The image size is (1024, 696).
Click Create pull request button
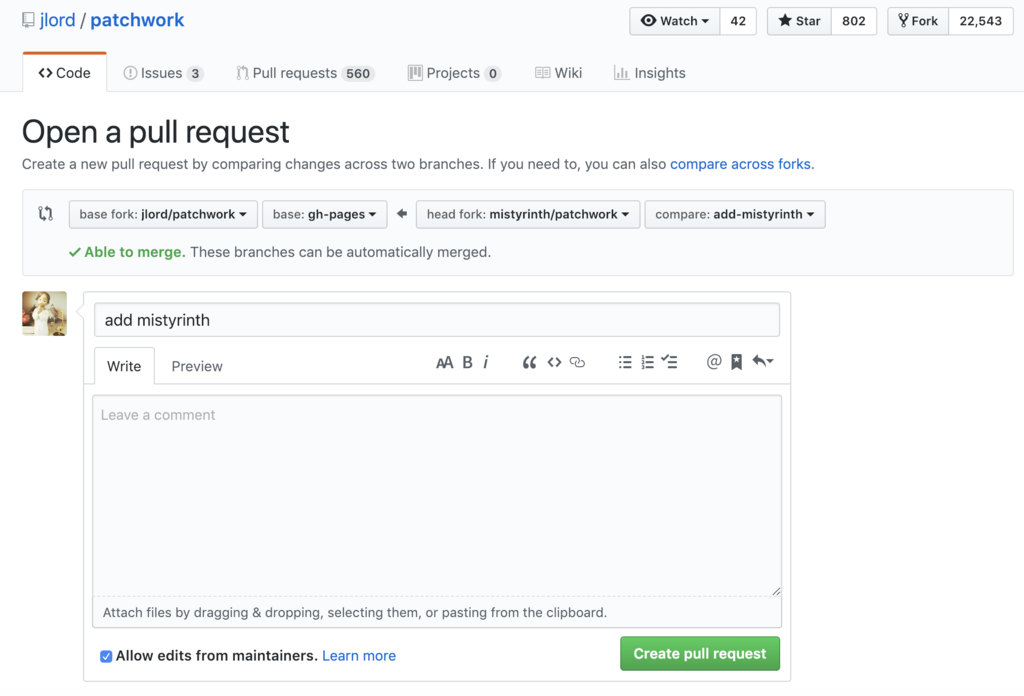point(699,654)
